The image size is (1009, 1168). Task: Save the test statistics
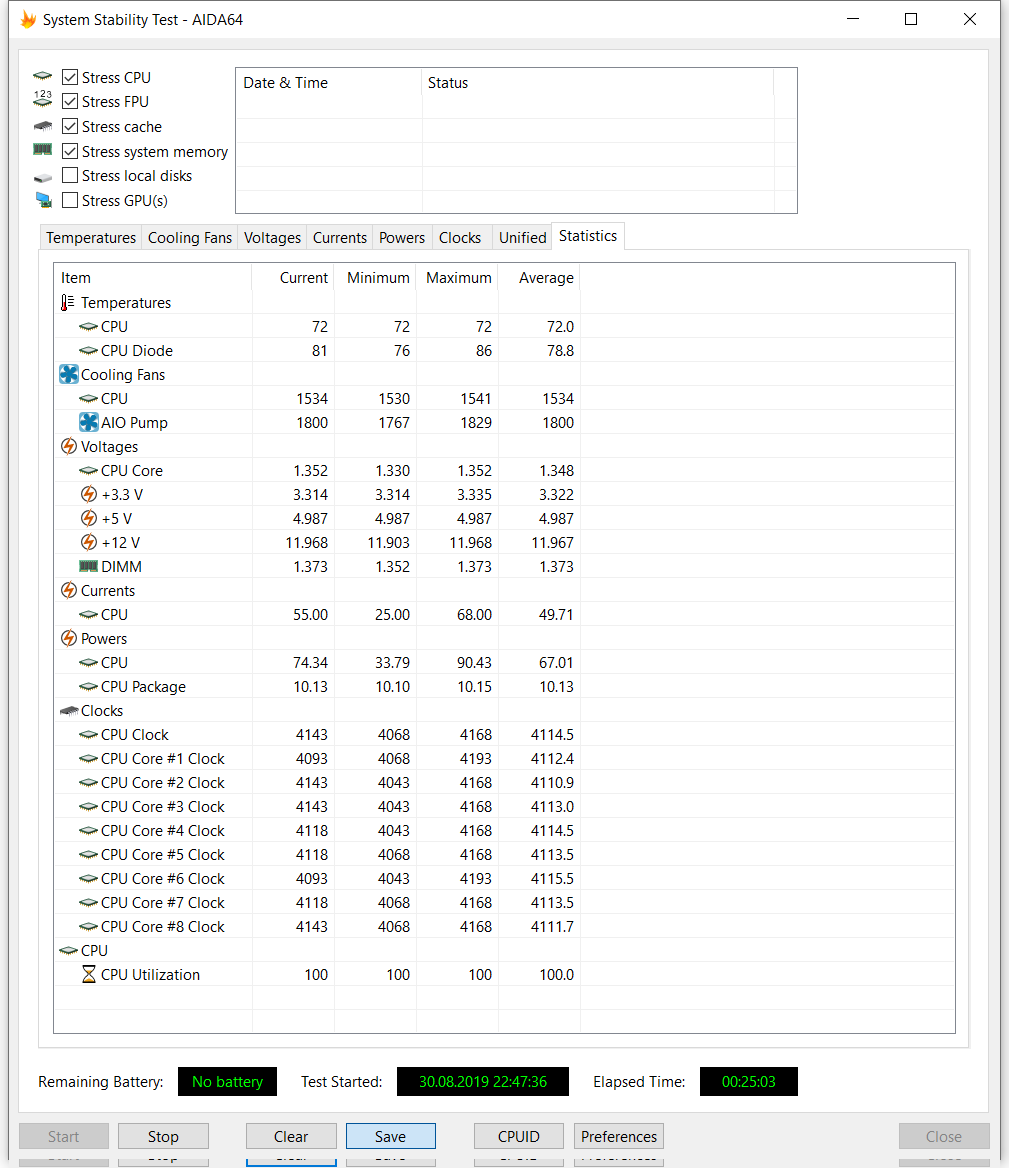click(x=391, y=1137)
